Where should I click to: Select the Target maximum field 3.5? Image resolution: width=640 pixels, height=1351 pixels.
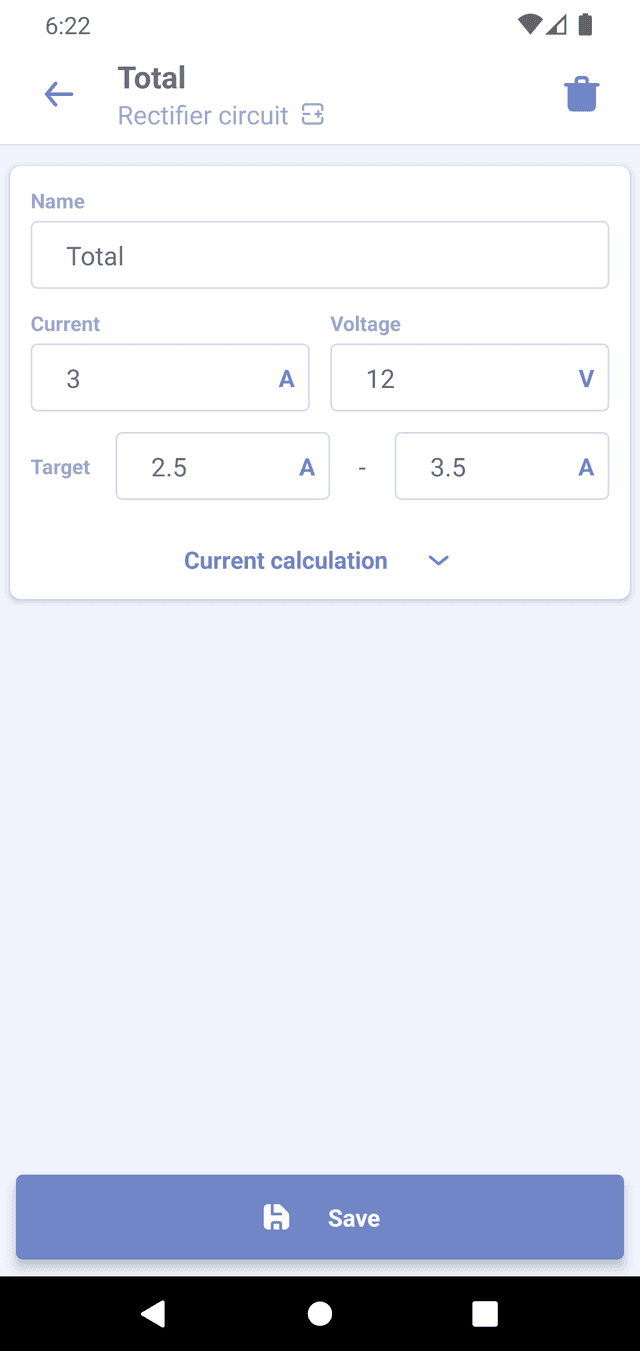[490, 466]
